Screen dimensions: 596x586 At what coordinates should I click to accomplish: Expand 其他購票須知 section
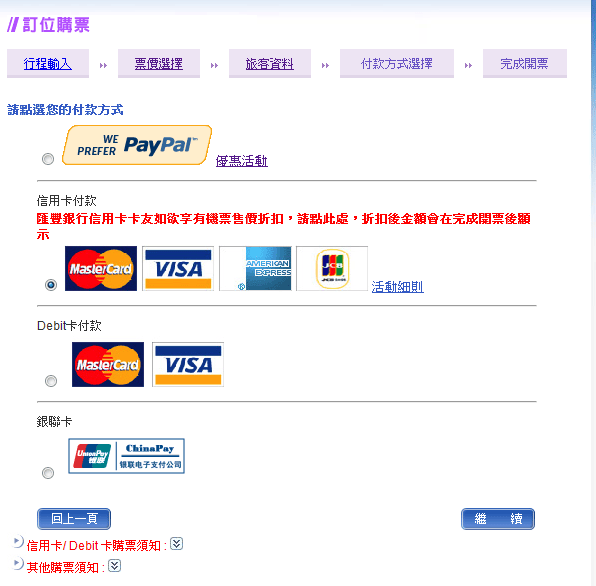(x=114, y=565)
